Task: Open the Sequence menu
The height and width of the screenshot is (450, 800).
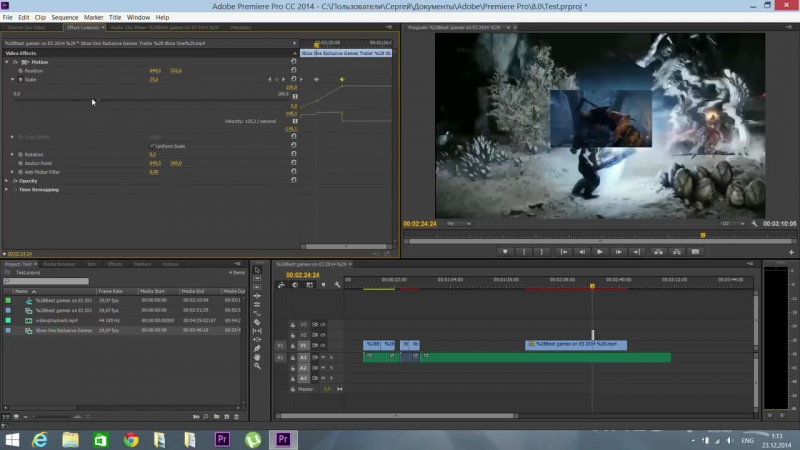Action: (x=65, y=17)
